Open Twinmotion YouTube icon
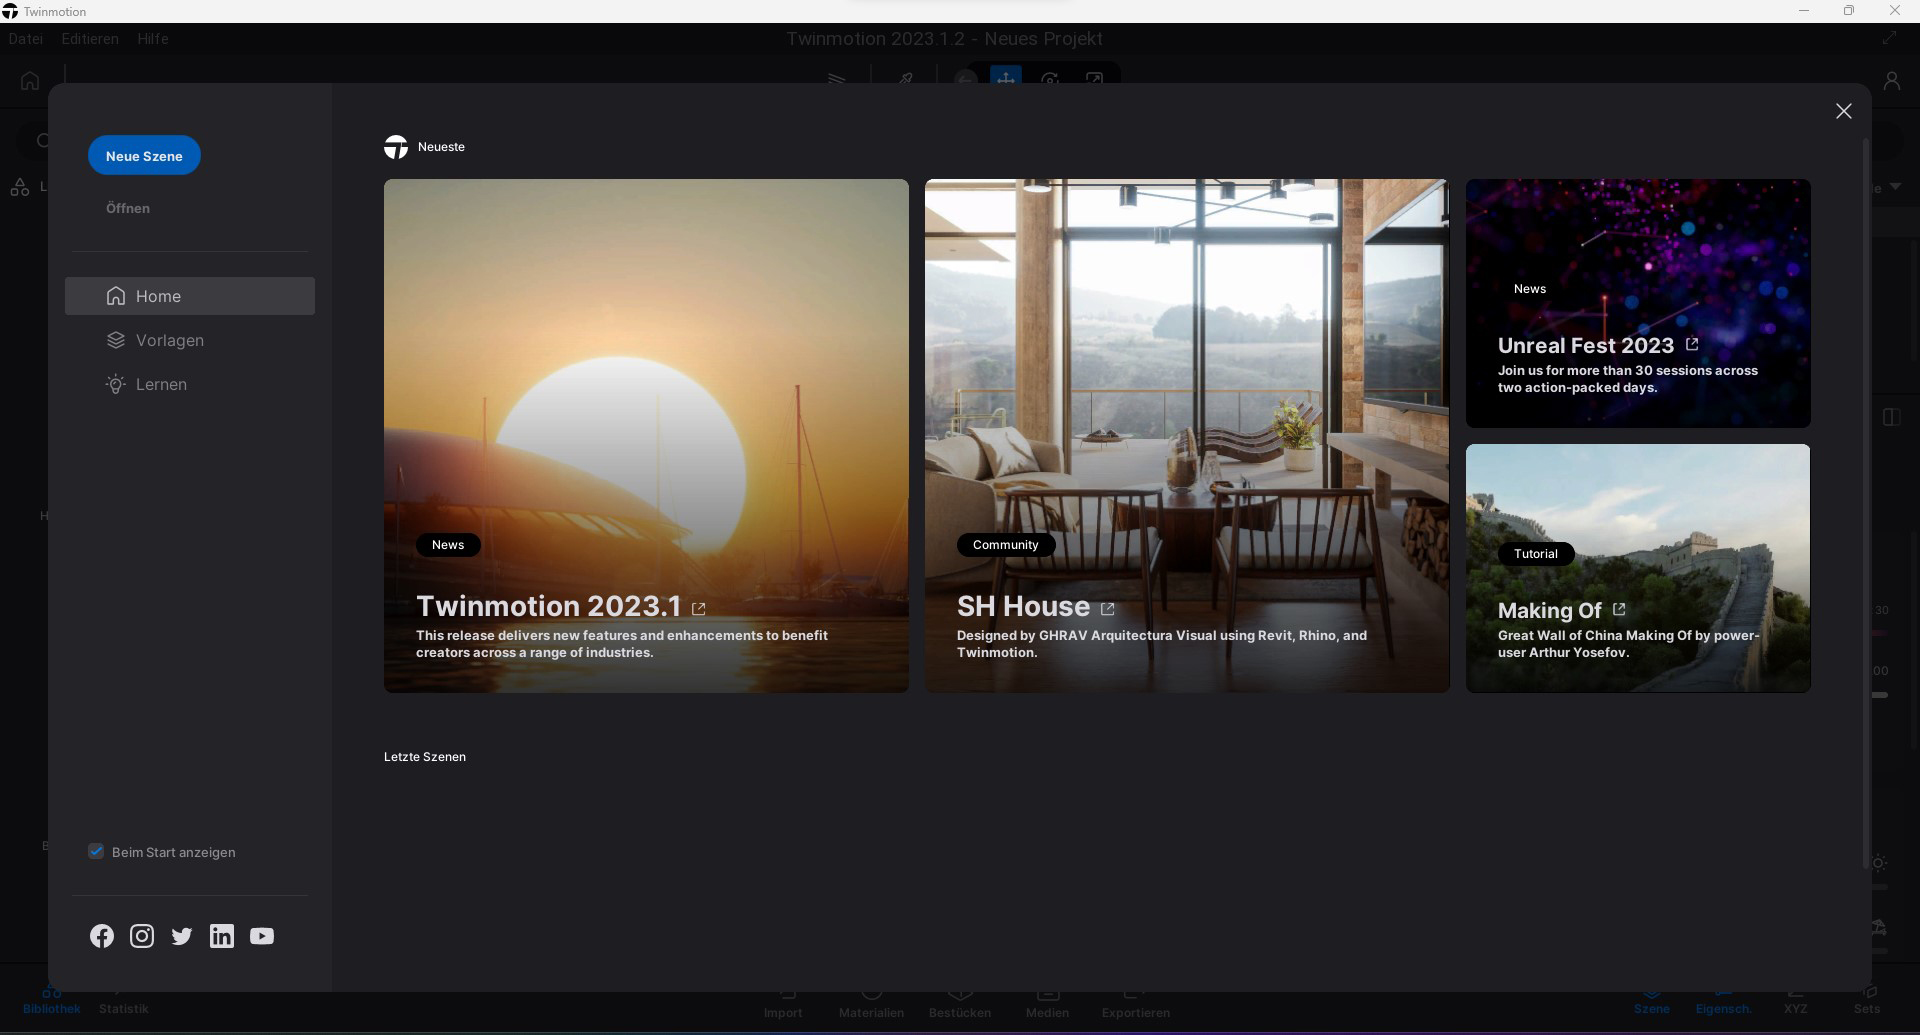Image resolution: width=1920 pixels, height=1035 pixels. tap(262, 936)
